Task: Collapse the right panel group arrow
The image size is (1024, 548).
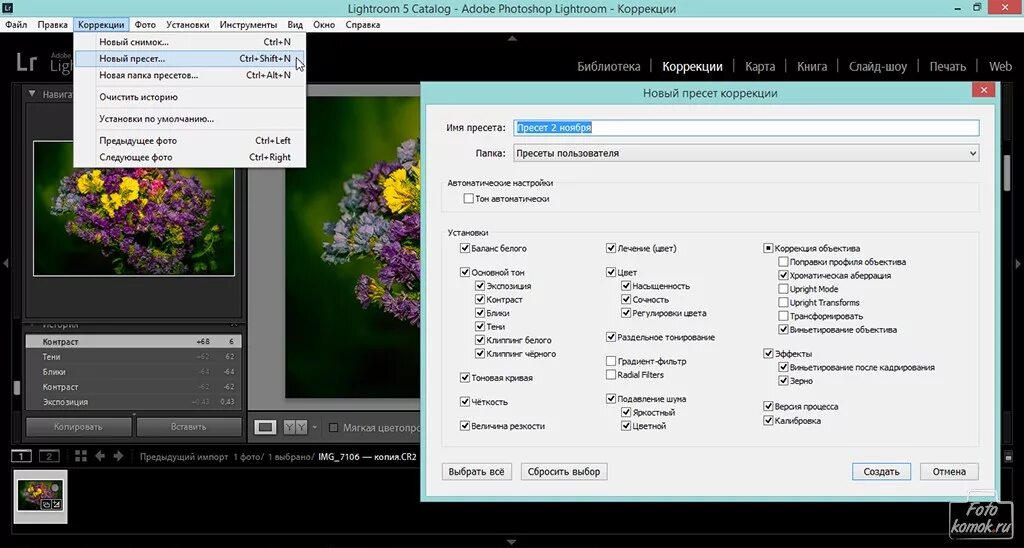Action: [x=1018, y=264]
